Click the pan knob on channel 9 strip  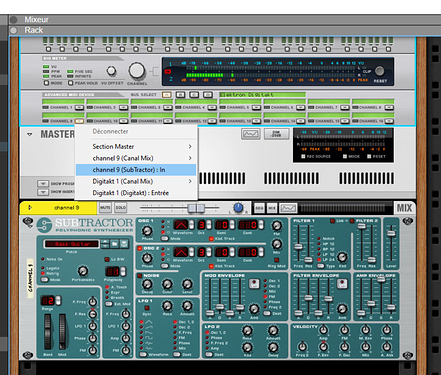coord(238,208)
